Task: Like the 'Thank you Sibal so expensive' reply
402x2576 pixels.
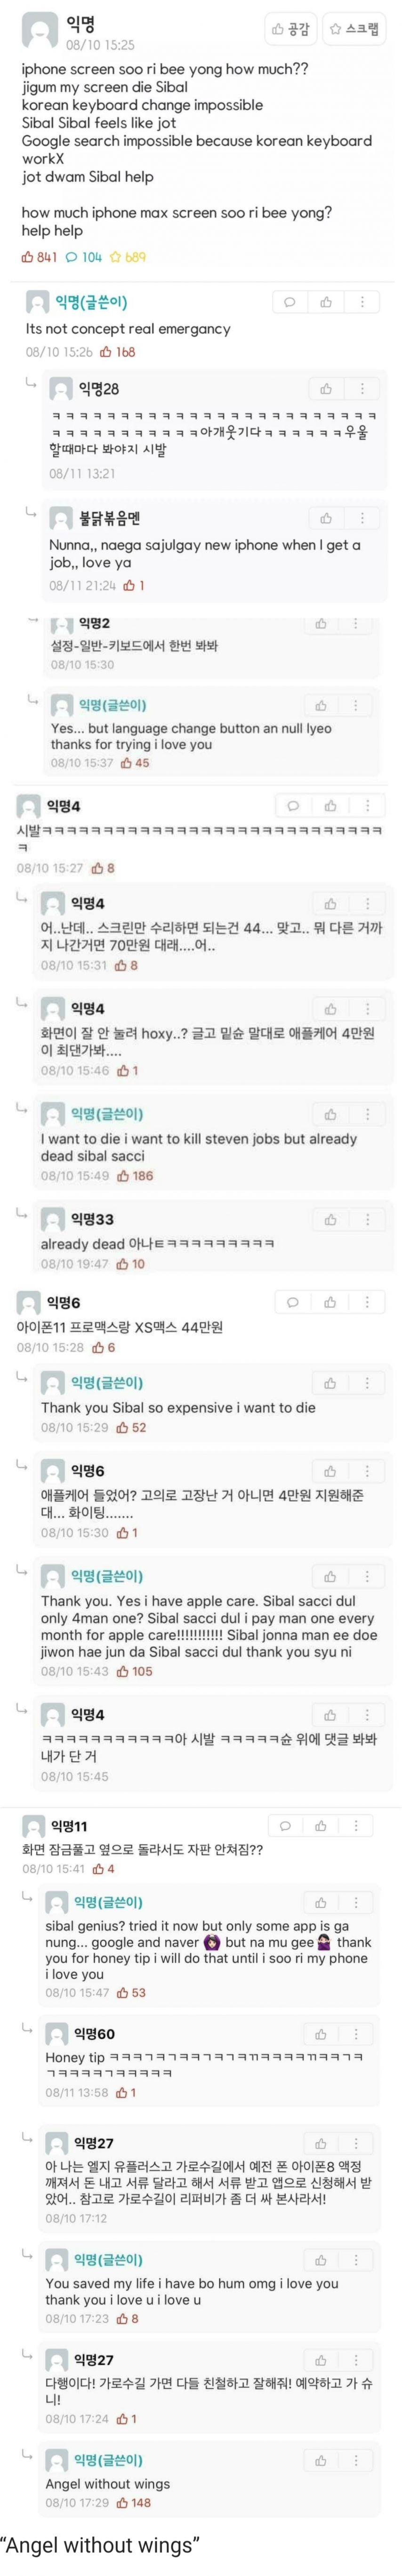Action: (330, 1383)
